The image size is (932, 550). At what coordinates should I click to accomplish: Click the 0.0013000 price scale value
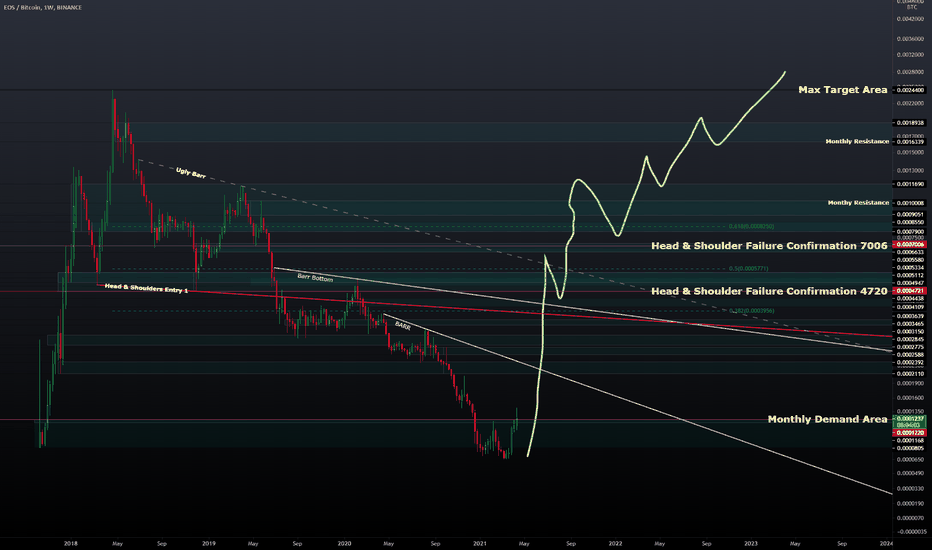(910, 171)
